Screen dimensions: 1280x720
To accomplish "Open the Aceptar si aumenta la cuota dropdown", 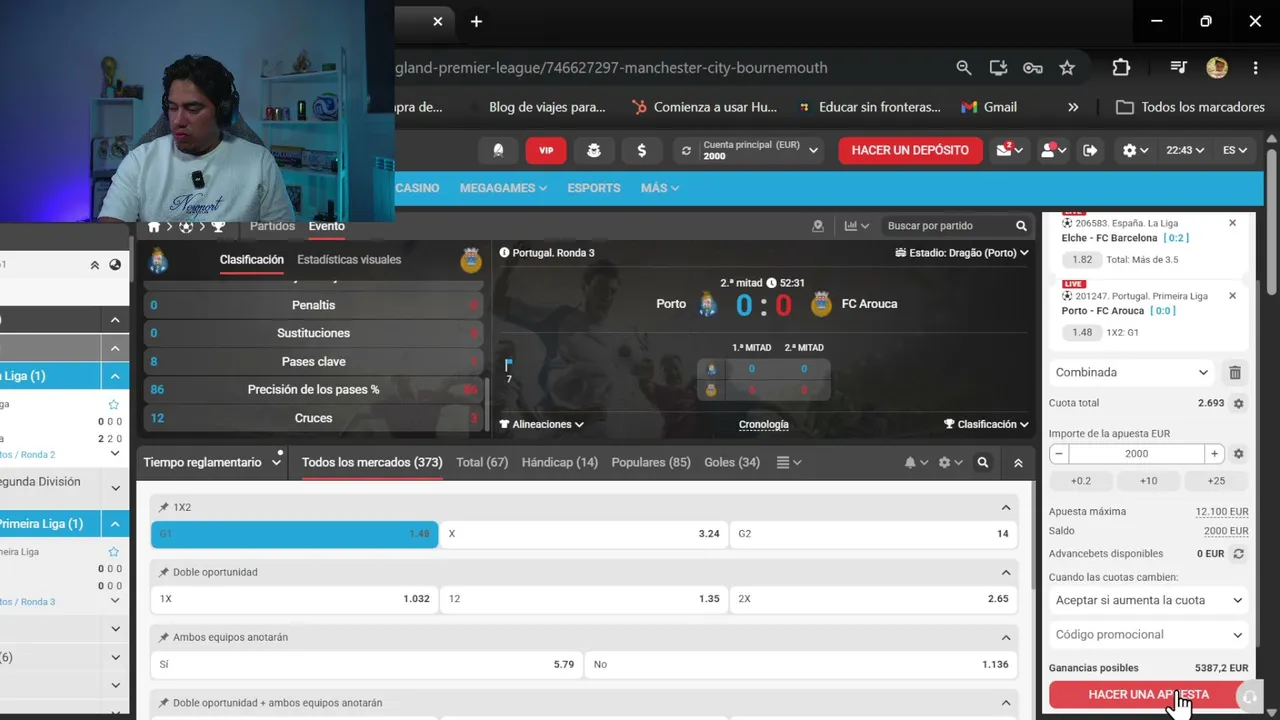I will 1149,600.
